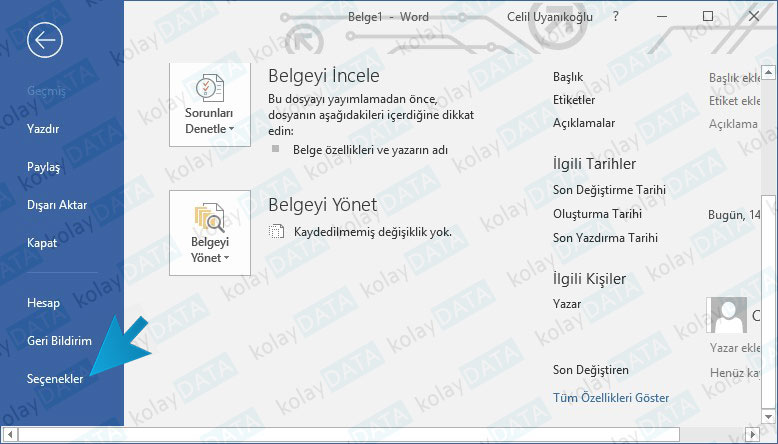Open the Paylaş menu item
The image size is (778, 444).
pyautogui.click(x=43, y=167)
